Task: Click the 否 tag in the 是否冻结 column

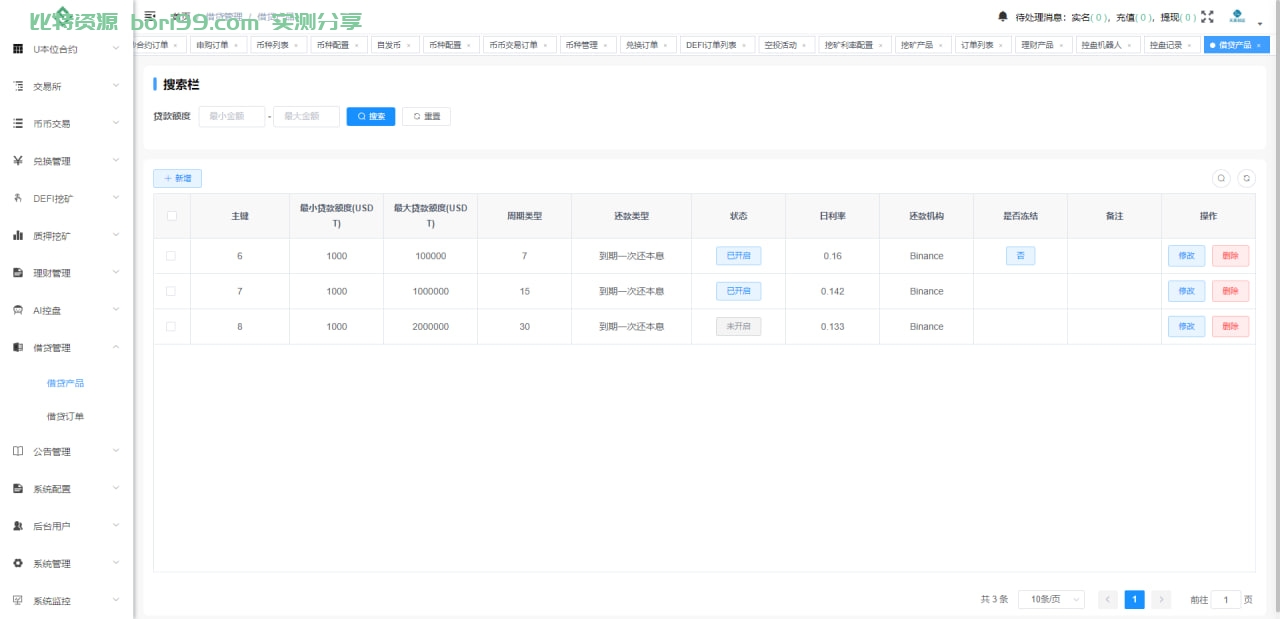Action: 1020,256
